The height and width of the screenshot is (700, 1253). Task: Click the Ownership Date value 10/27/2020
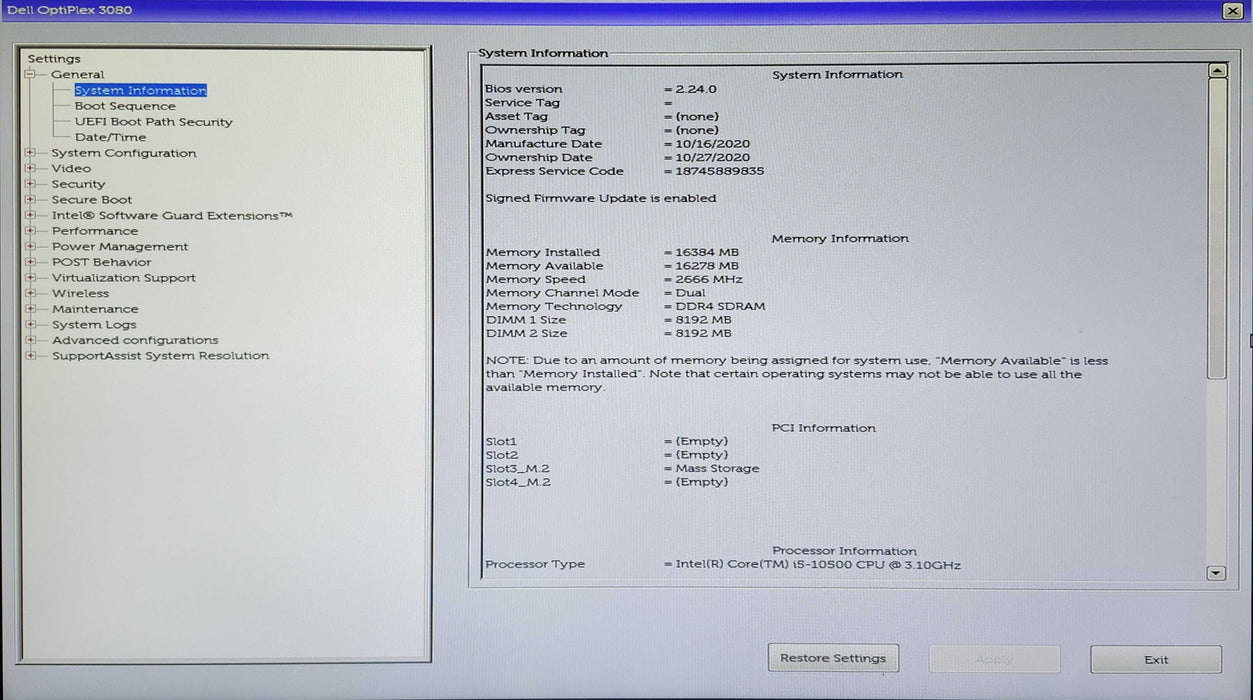(x=712, y=157)
